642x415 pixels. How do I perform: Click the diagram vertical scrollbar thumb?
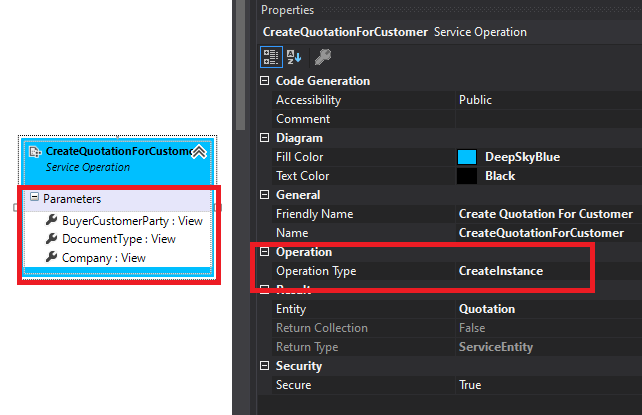coord(240,65)
